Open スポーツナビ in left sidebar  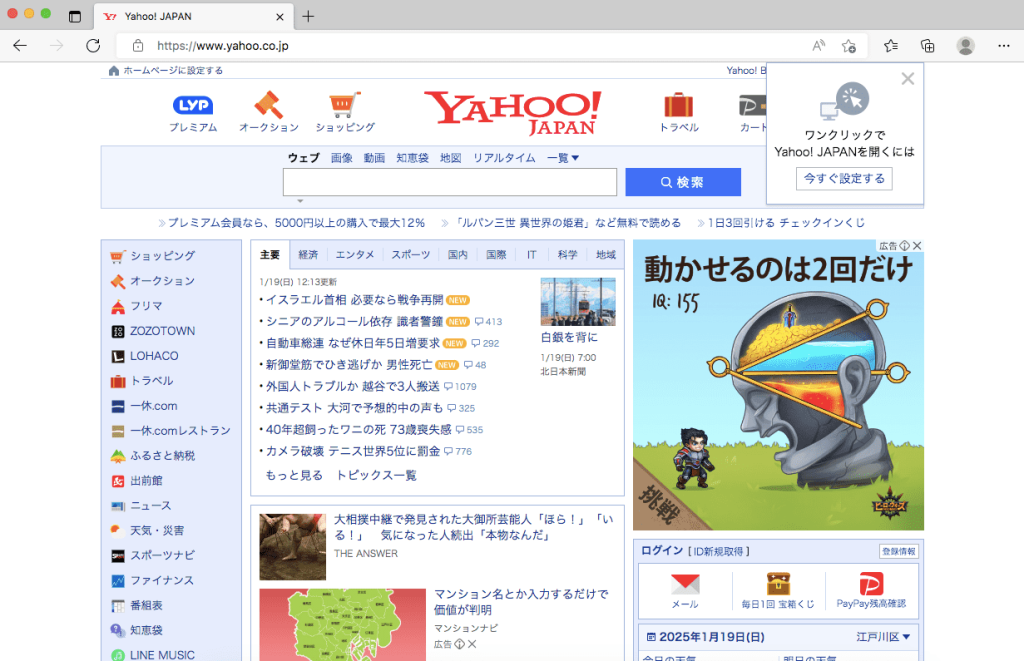[x=162, y=555]
